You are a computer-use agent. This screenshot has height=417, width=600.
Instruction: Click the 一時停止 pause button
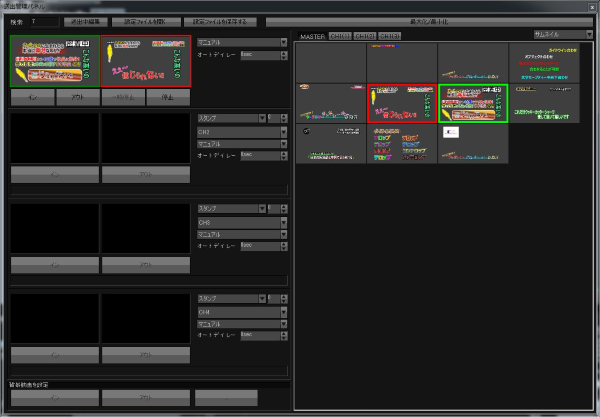[x=123, y=97]
